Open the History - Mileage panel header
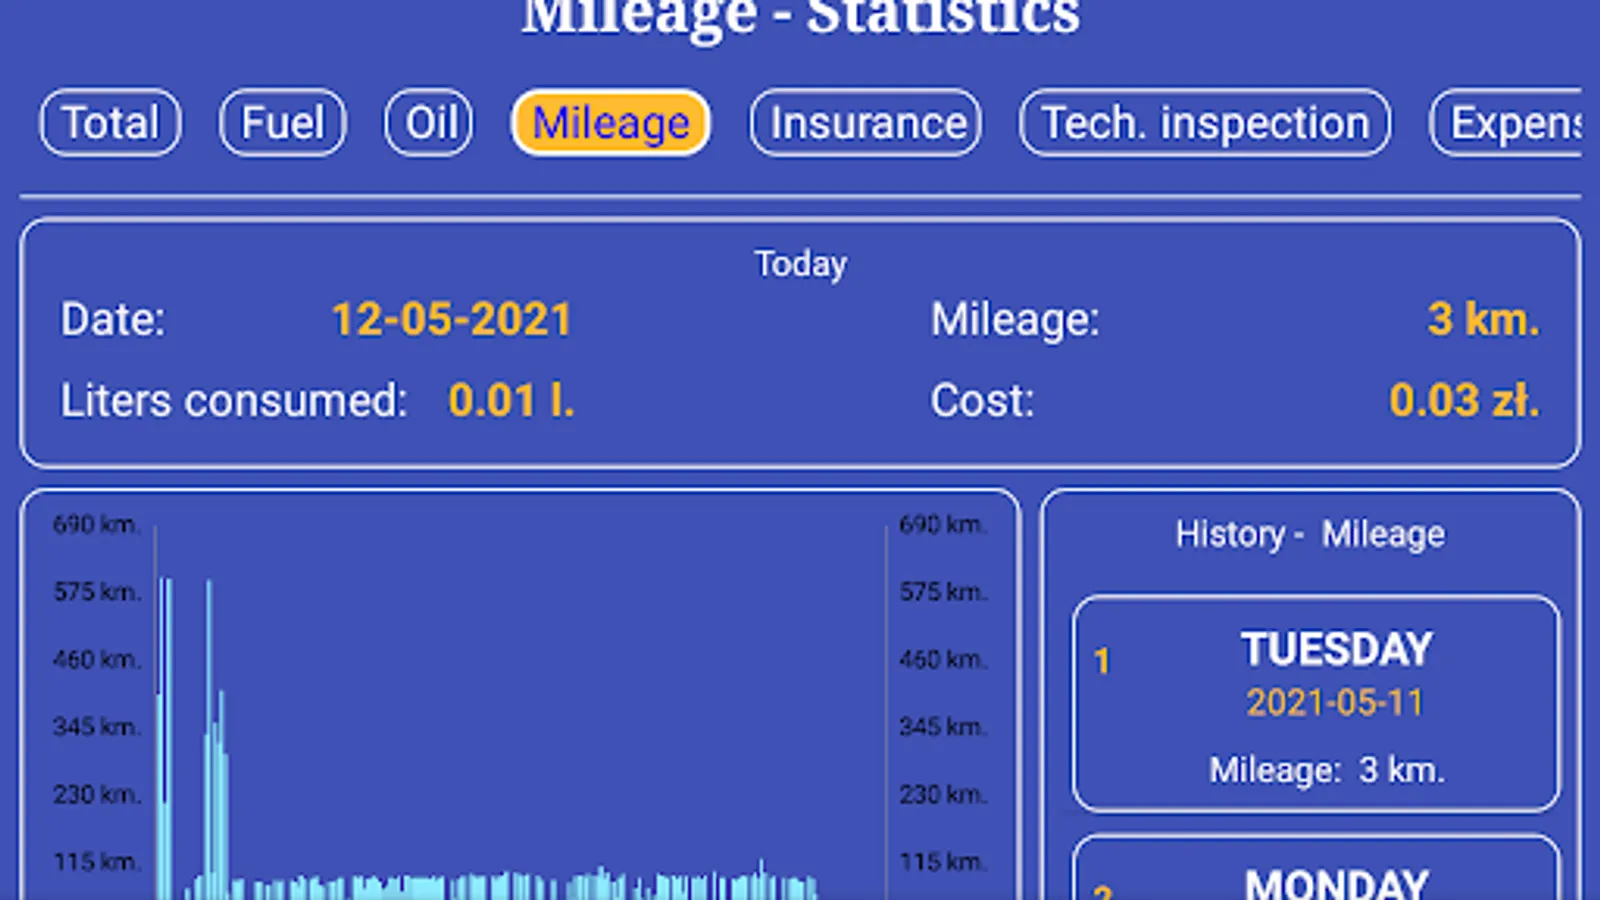 pyautogui.click(x=1311, y=534)
